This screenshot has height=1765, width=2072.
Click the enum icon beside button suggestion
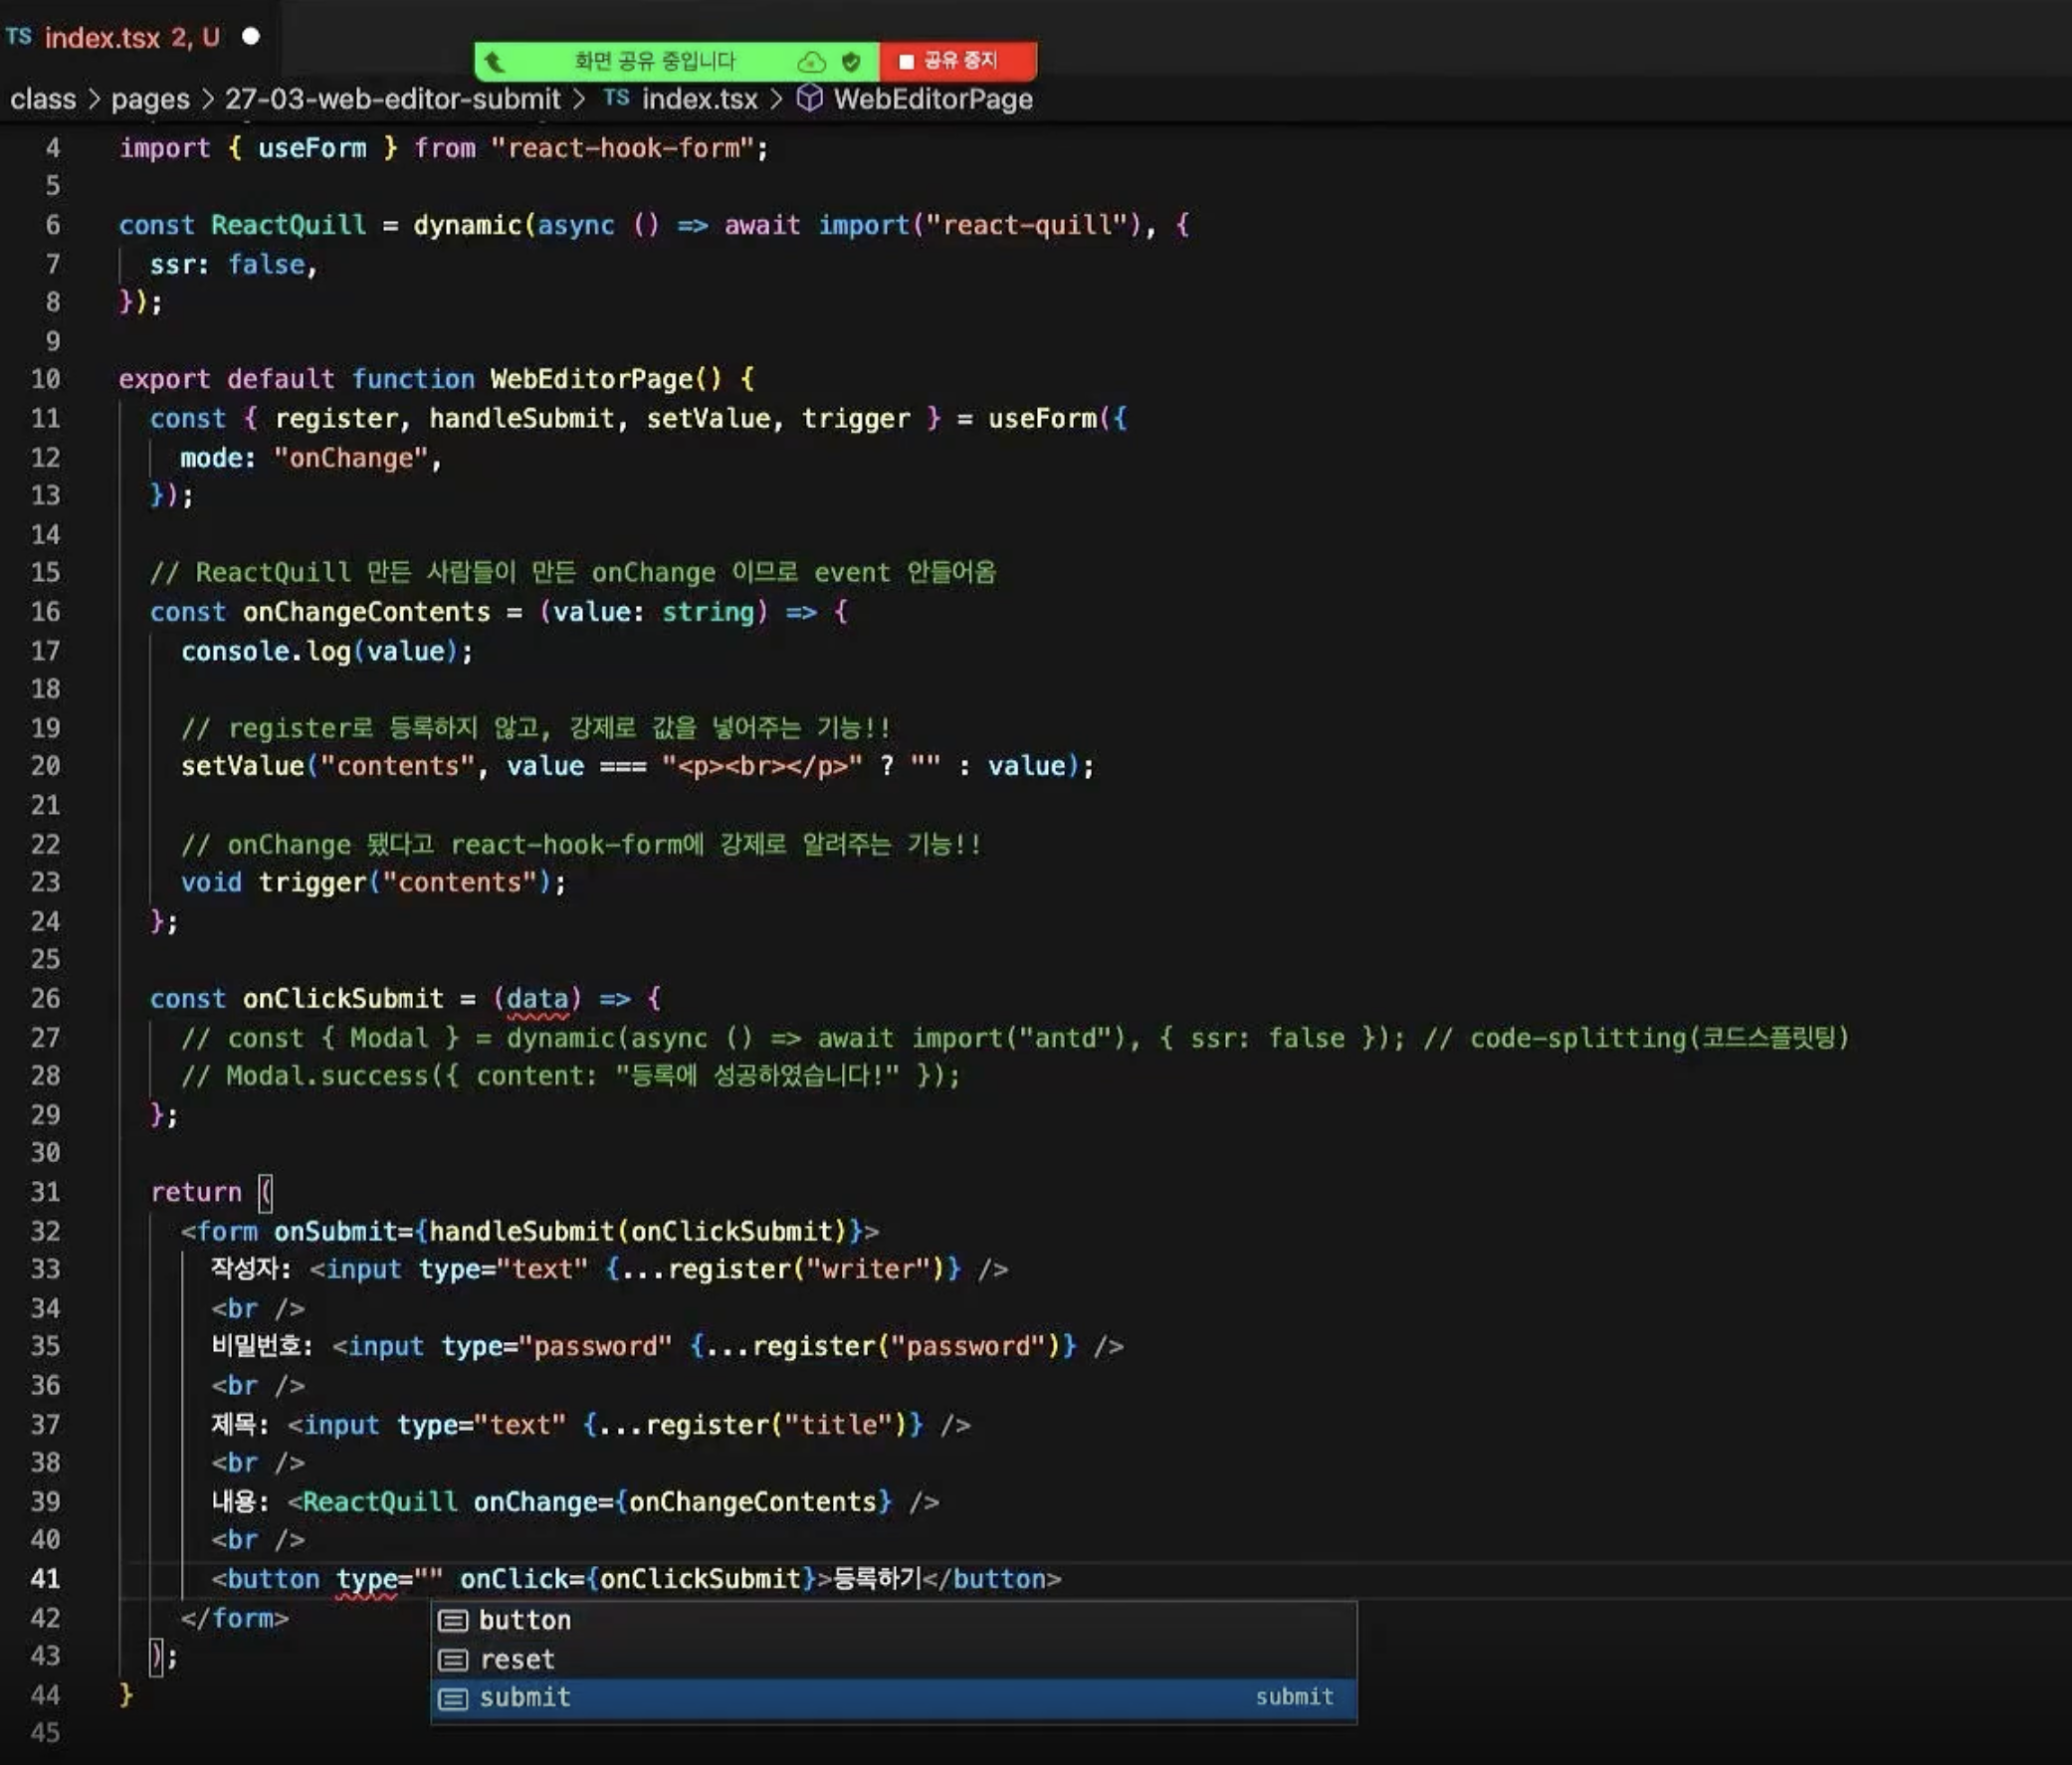point(453,1621)
